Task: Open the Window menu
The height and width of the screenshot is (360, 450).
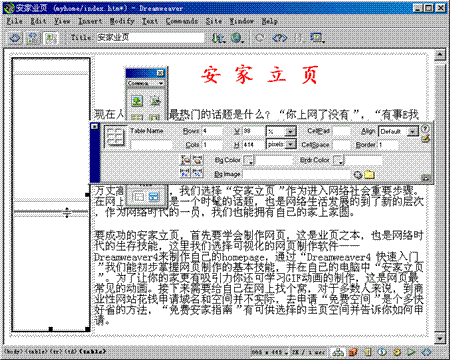Action: [x=241, y=21]
